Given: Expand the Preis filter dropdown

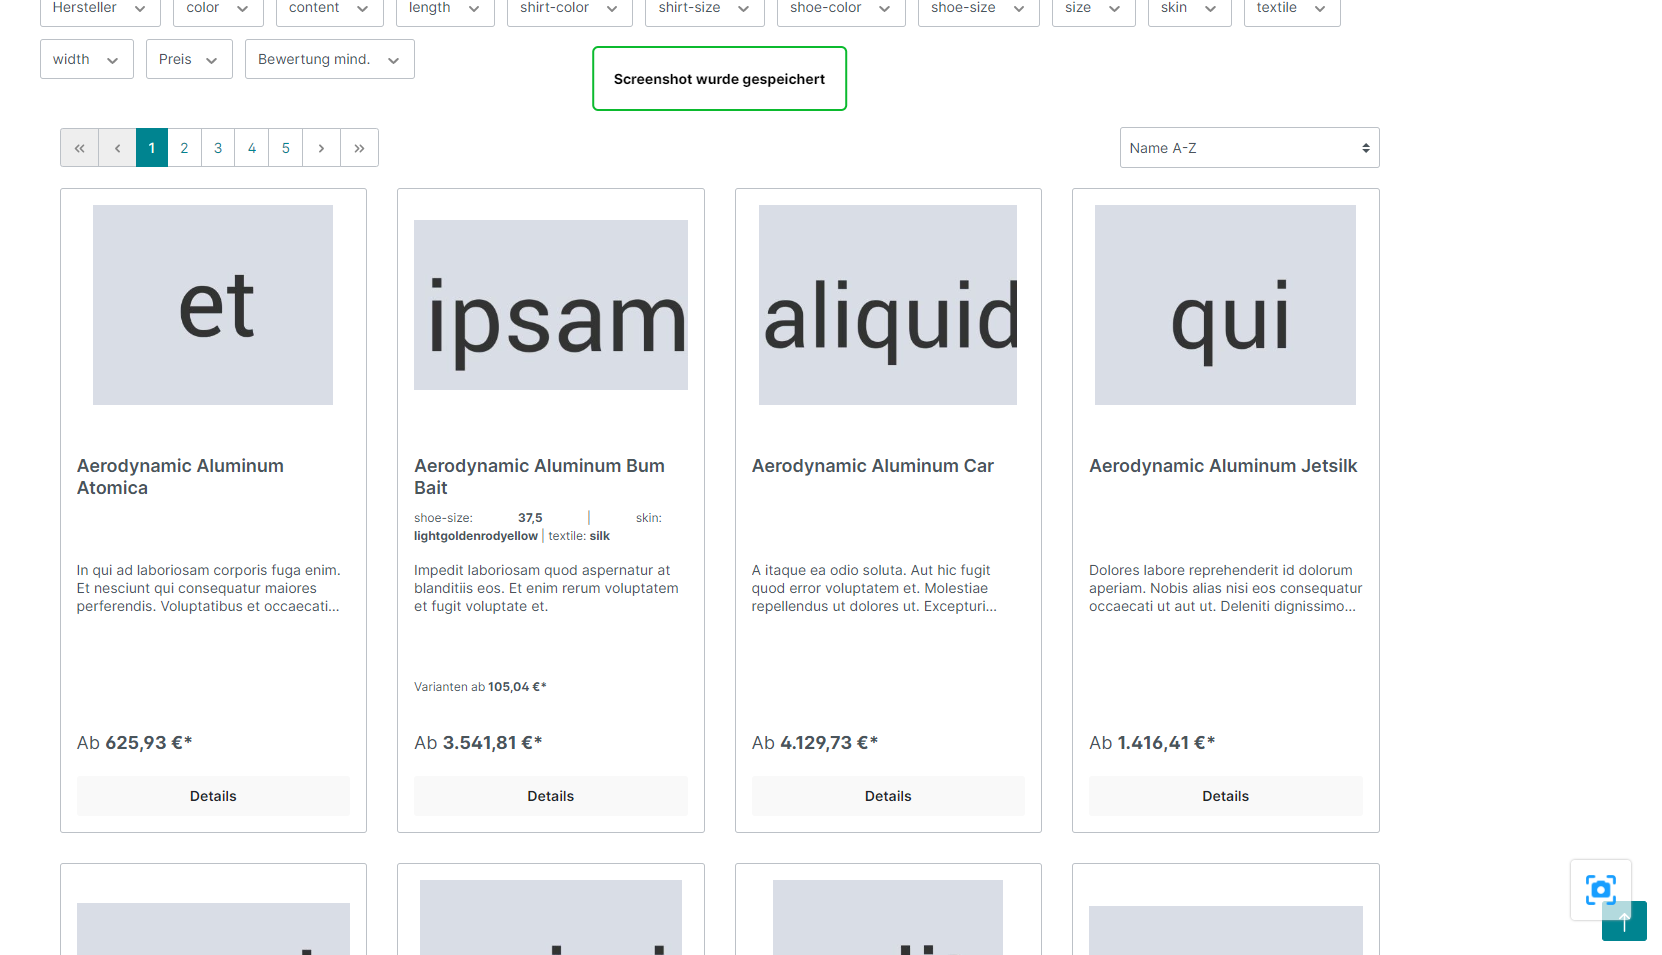Looking at the screenshot, I should [x=189, y=59].
